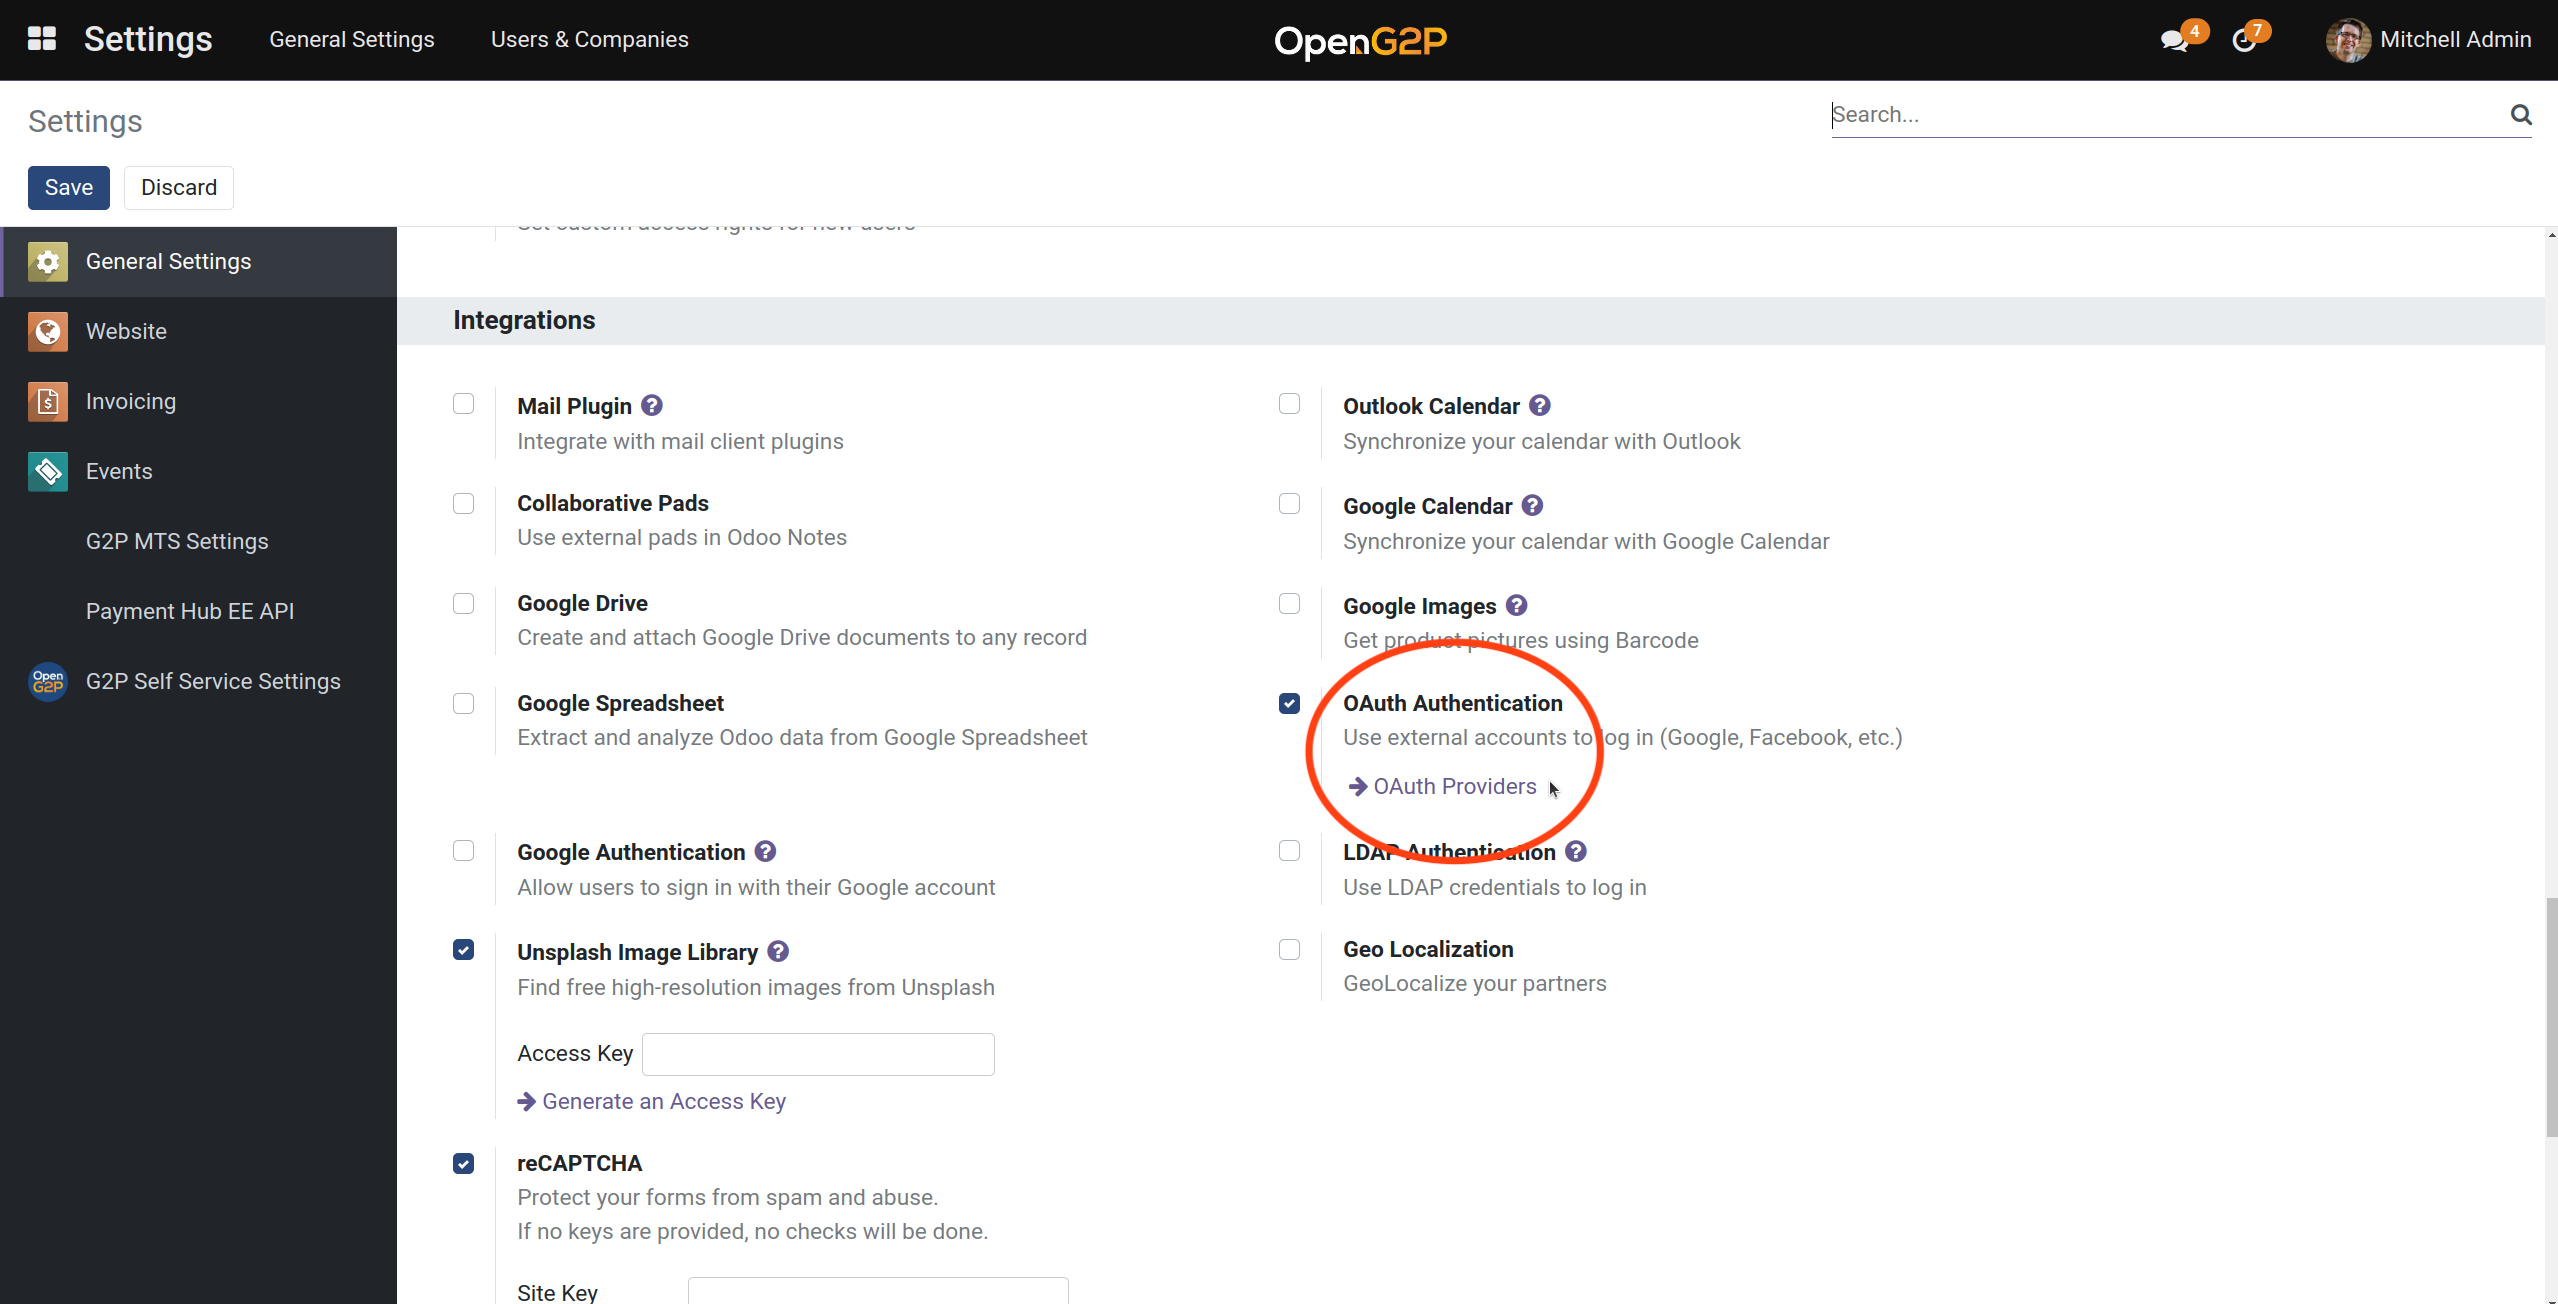Open Mitchell Admin user dropdown
The height and width of the screenshot is (1304, 2558).
coord(2429,40)
